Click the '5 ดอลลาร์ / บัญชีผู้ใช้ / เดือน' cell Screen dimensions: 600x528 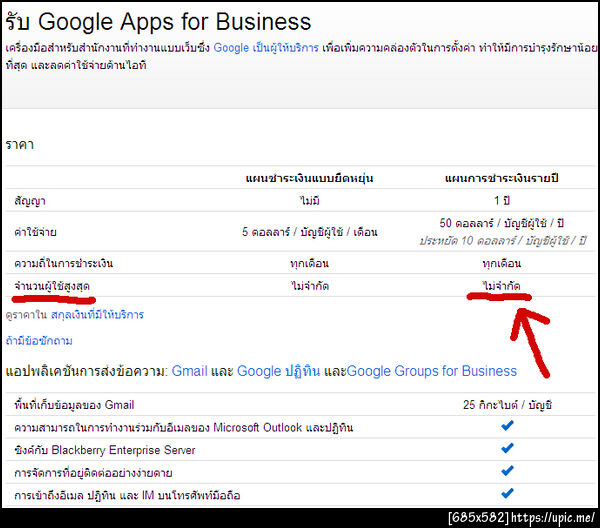pos(309,232)
